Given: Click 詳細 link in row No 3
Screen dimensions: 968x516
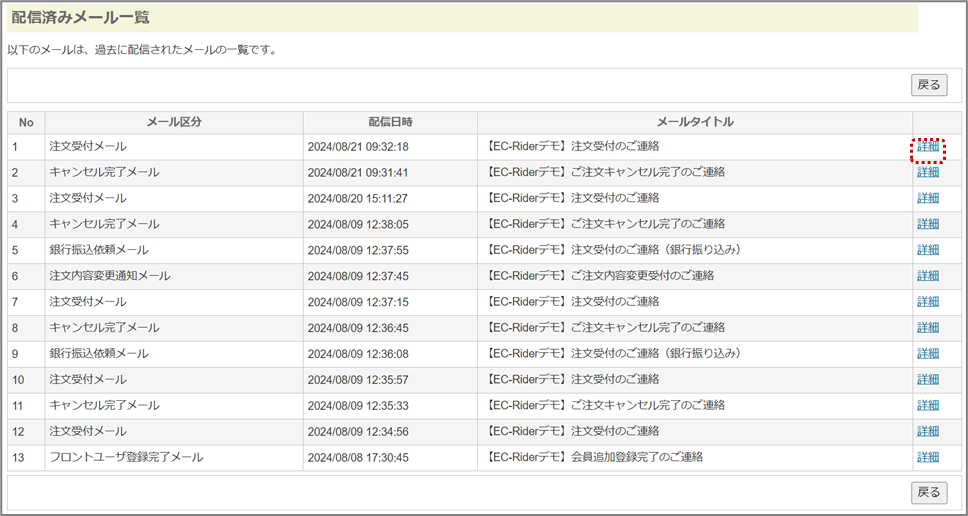Looking at the screenshot, I should click(928, 198).
